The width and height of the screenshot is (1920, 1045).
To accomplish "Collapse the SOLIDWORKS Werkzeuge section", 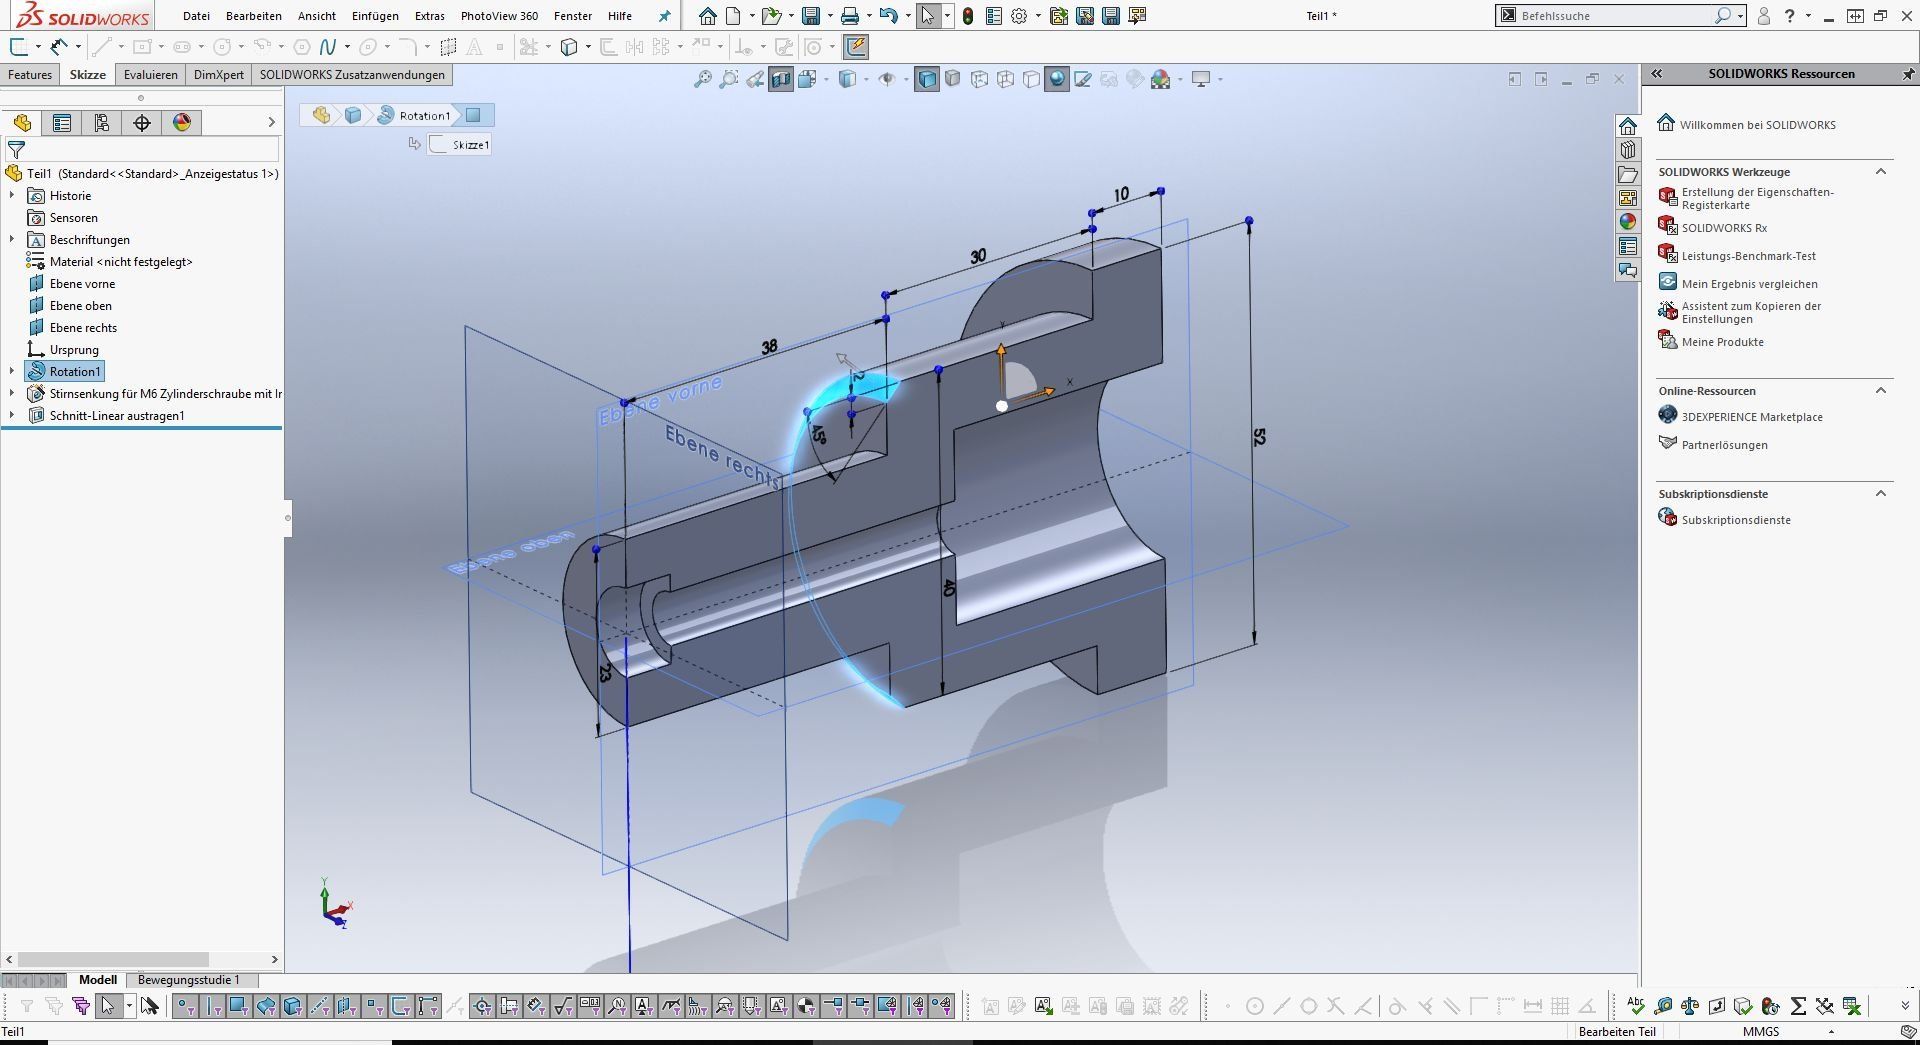I will (x=1880, y=172).
